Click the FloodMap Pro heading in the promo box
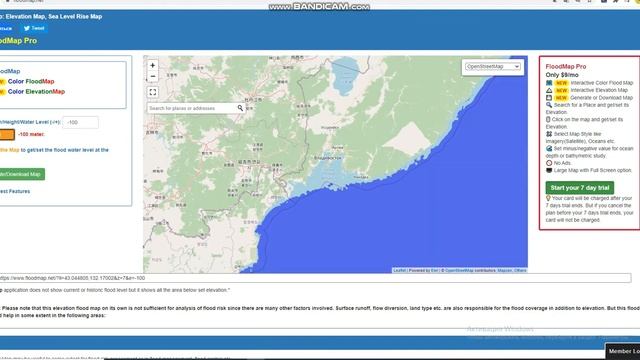Screen dimensions: 640x360 [566, 67]
